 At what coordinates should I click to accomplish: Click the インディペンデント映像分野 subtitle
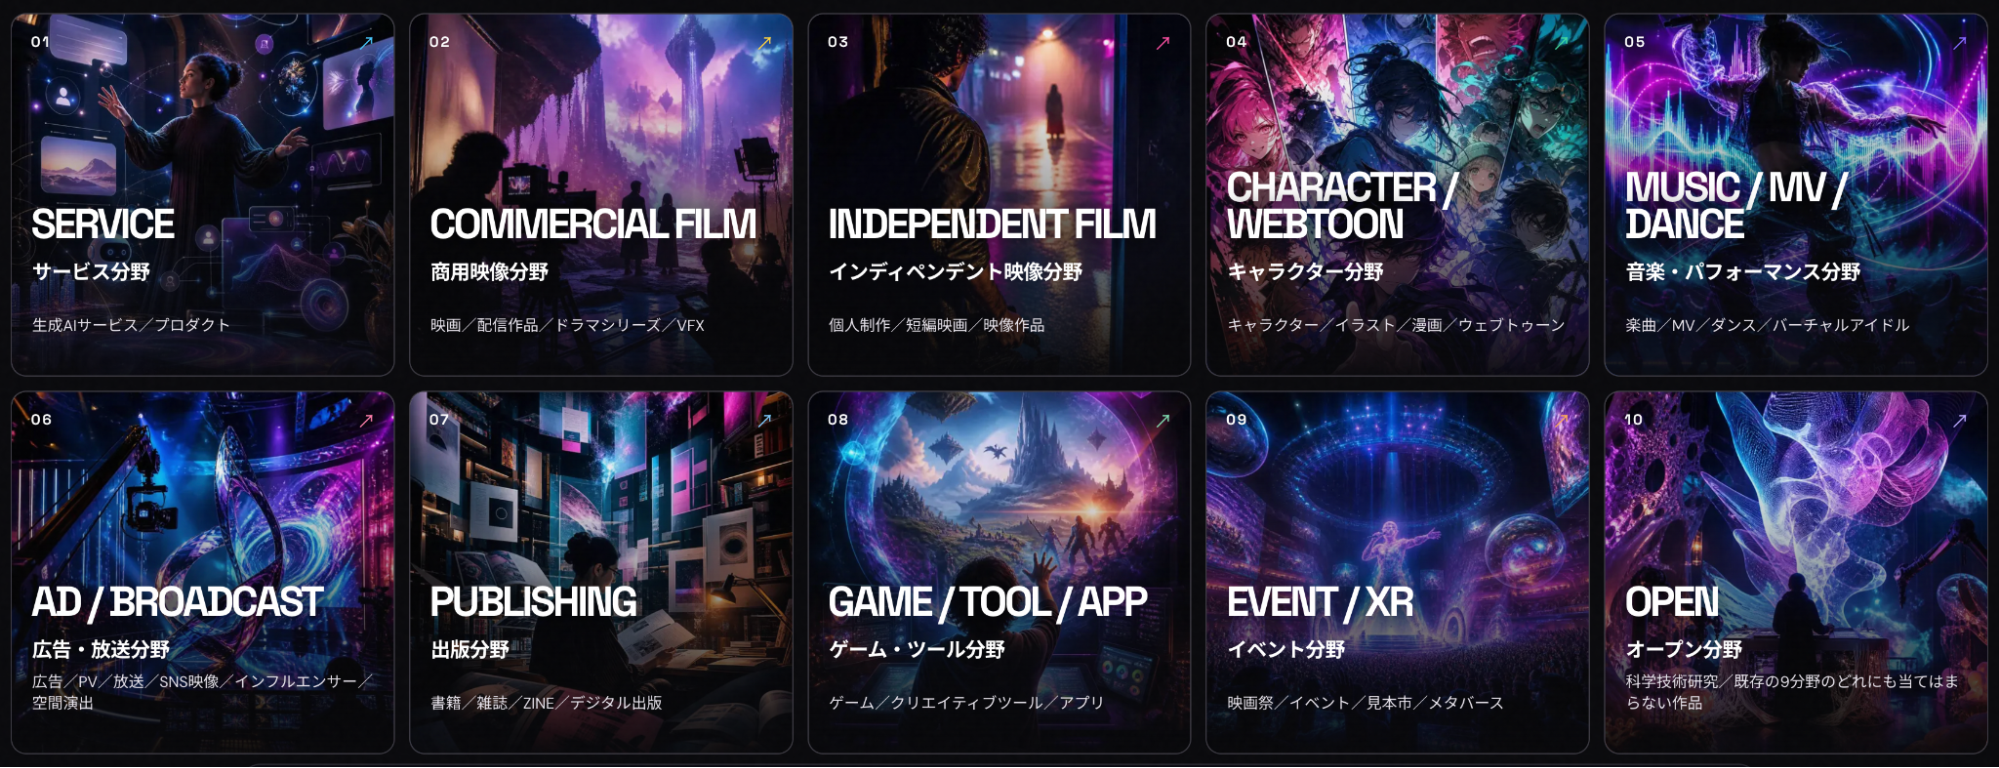[x=956, y=272]
